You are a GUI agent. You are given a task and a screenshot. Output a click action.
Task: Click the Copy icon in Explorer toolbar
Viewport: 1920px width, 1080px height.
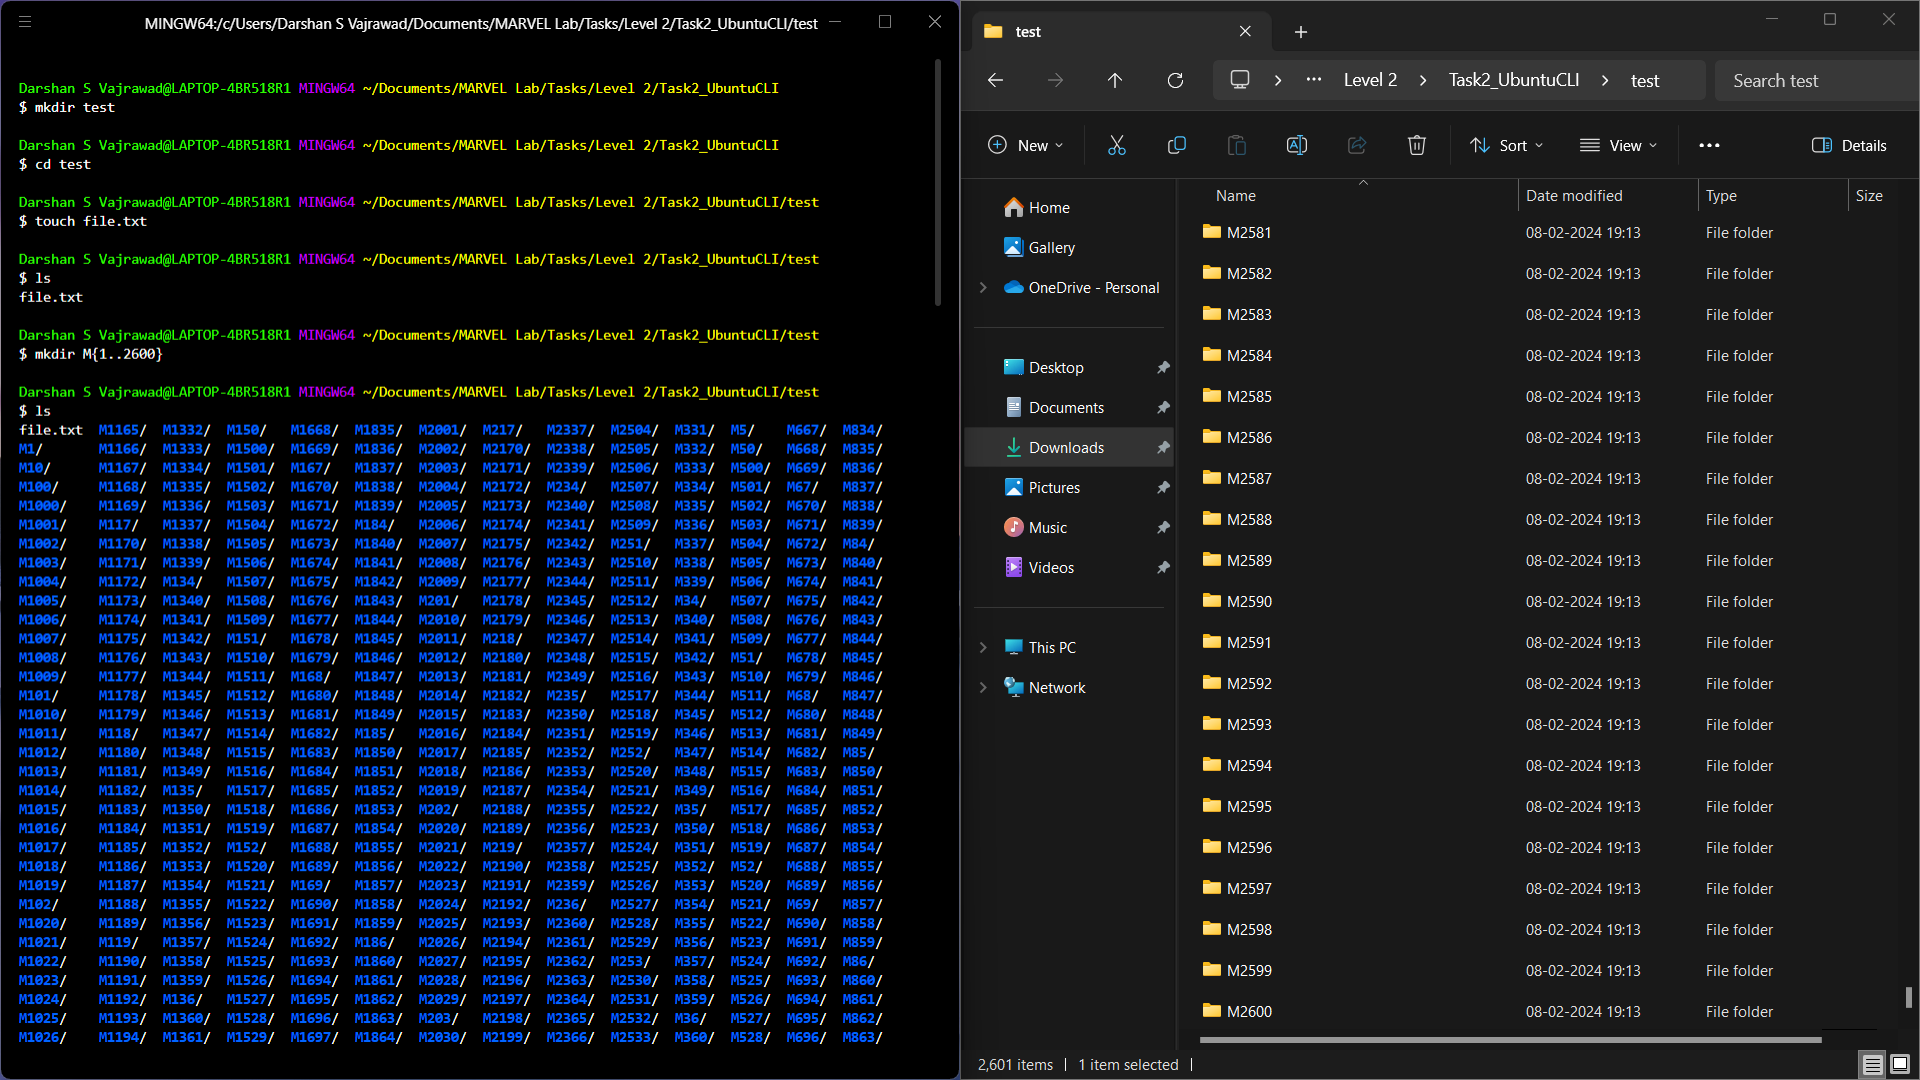(1176, 146)
